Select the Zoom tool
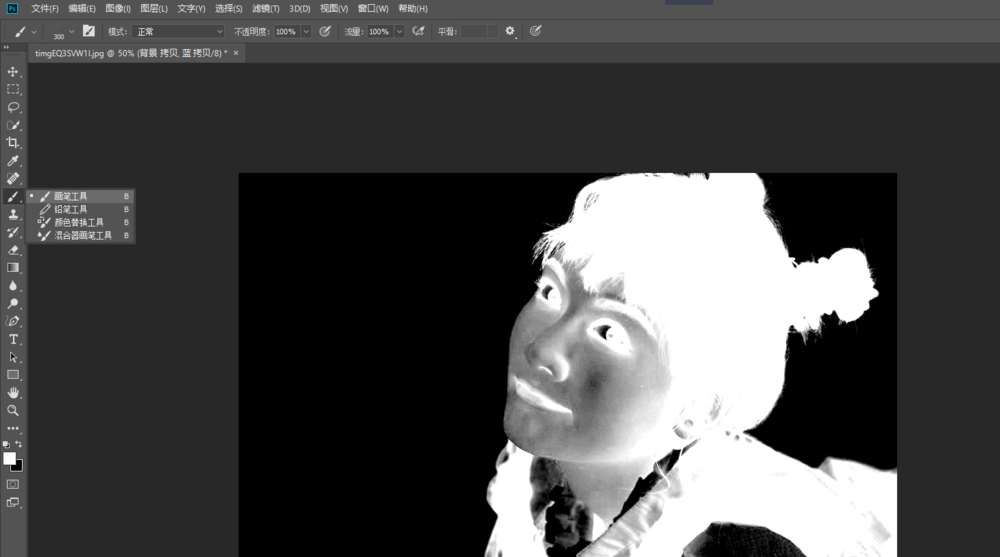Image resolution: width=1000 pixels, height=557 pixels. 13,410
